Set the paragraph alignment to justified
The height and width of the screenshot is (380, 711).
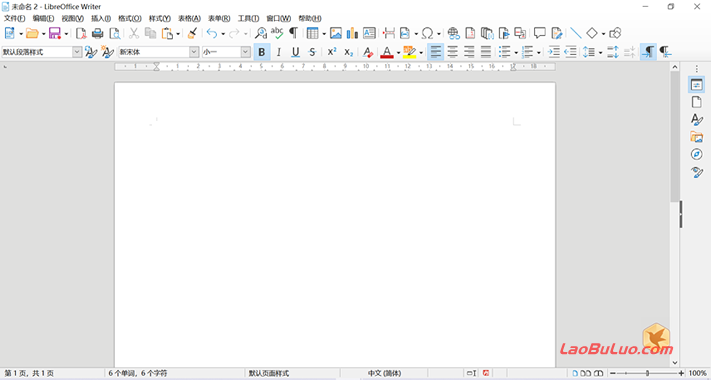point(486,52)
